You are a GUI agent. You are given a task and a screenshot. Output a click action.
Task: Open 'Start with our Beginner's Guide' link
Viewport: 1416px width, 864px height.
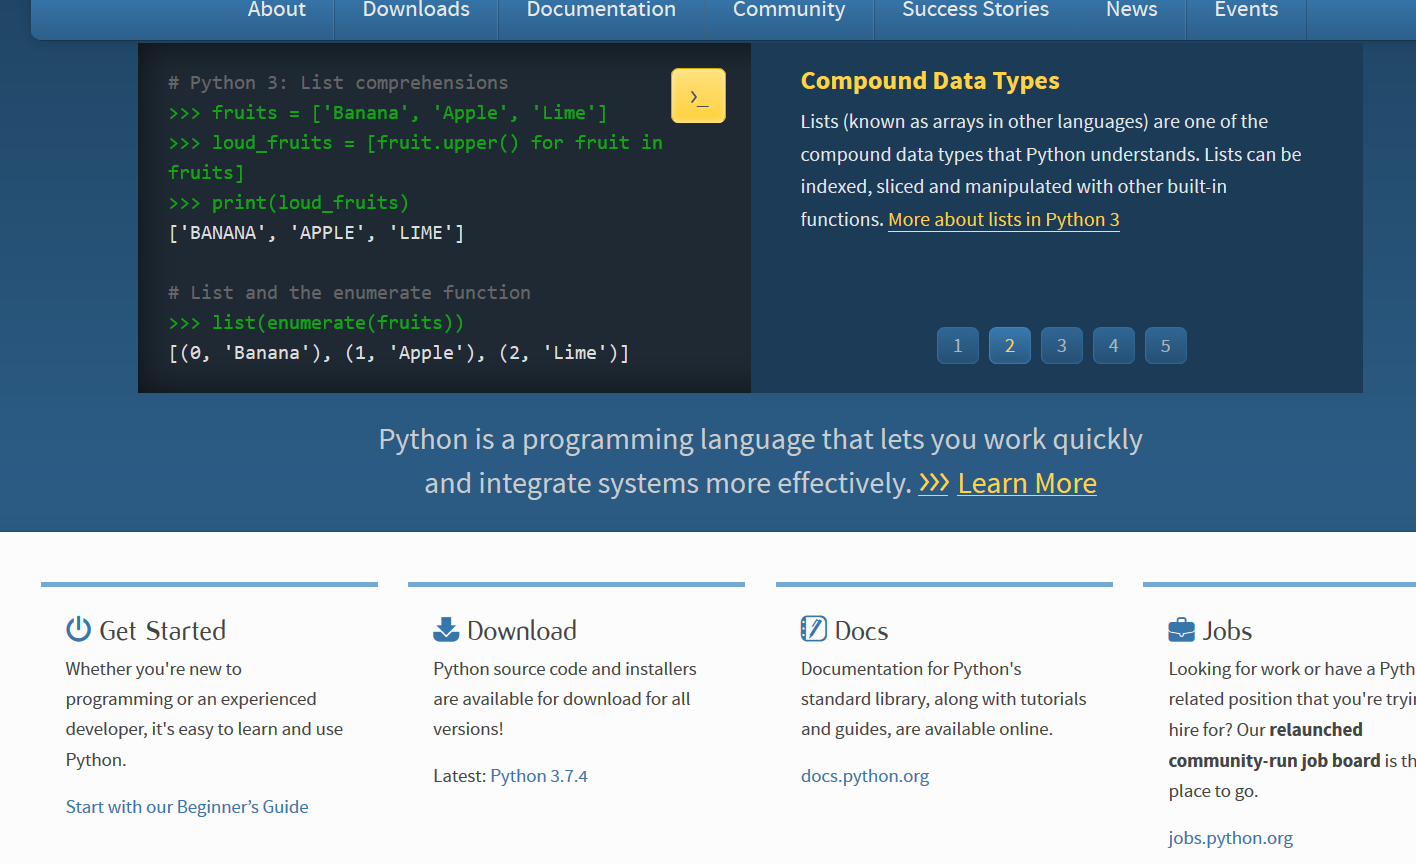pyautogui.click(x=187, y=807)
